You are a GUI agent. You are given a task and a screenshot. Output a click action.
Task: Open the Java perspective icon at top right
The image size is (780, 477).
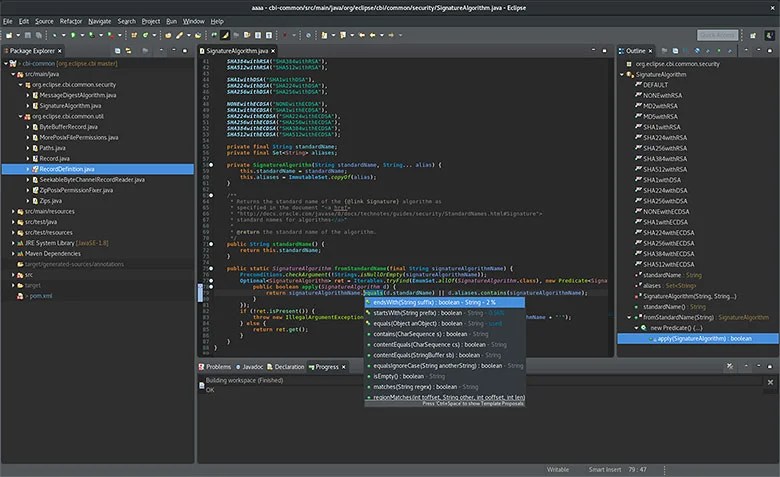coord(768,35)
